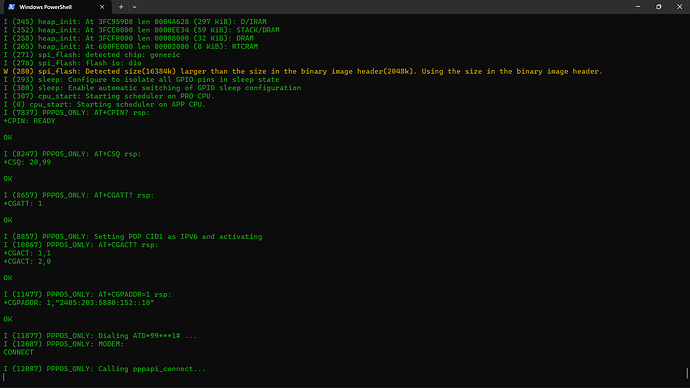Open the new-tab profile dropdown
This screenshot has height=388, width=690.
coord(135,7)
